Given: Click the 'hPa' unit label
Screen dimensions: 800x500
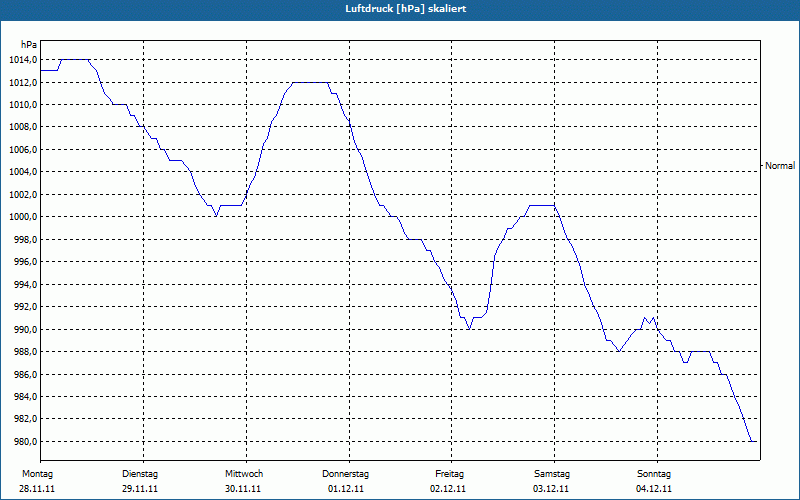Looking at the screenshot, I should (x=29, y=45).
